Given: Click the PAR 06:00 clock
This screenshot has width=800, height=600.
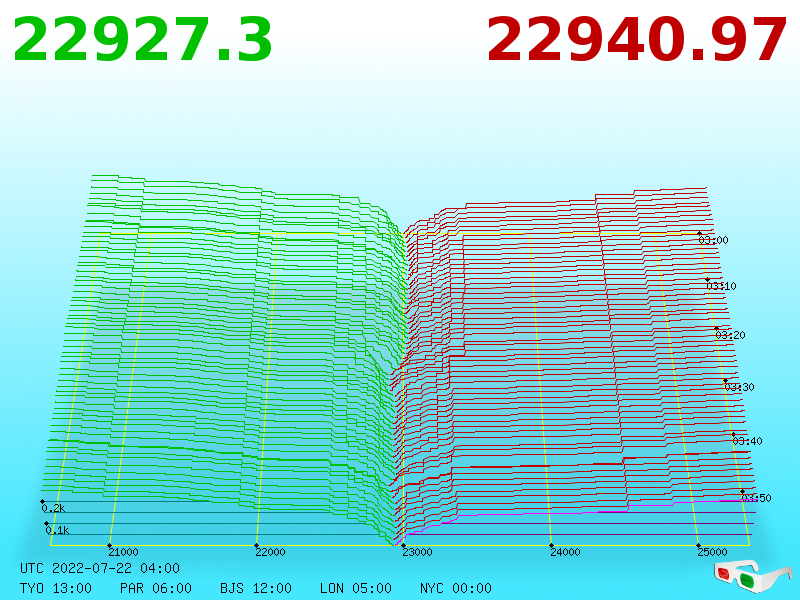Looking at the screenshot, I should coord(156,588).
